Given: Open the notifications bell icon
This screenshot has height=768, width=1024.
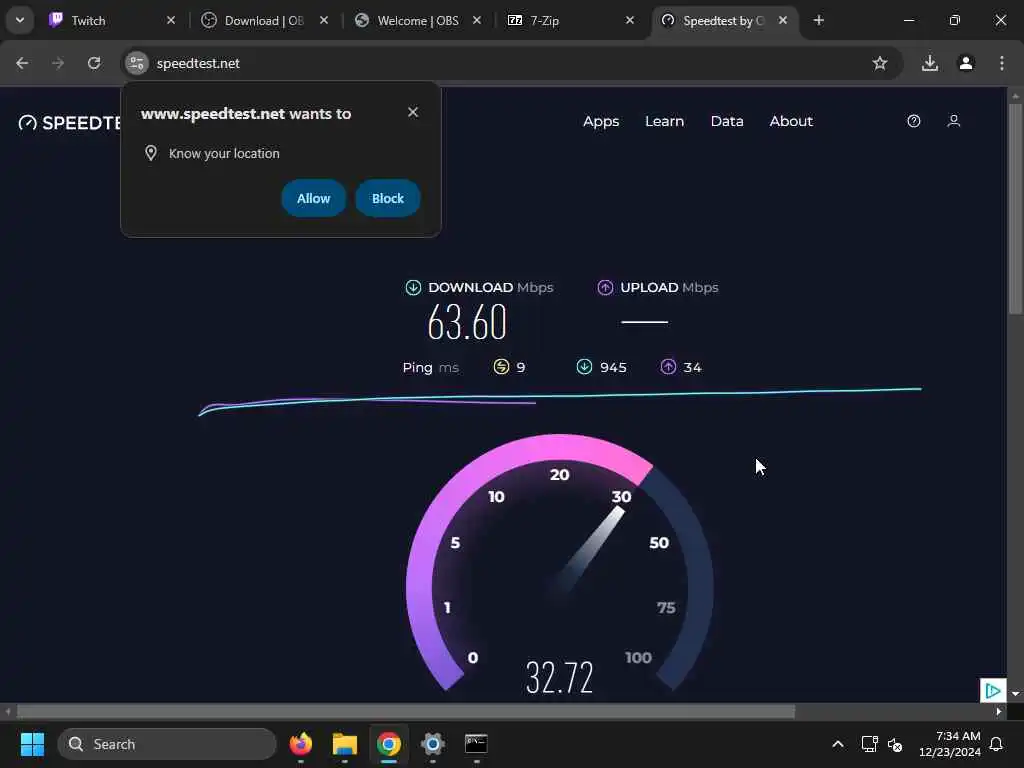Looking at the screenshot, I should click(996, 744).
